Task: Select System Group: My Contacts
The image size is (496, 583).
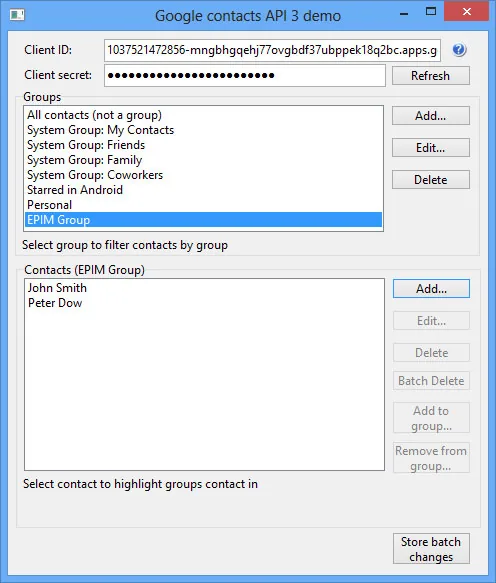Action: (203, 130)
